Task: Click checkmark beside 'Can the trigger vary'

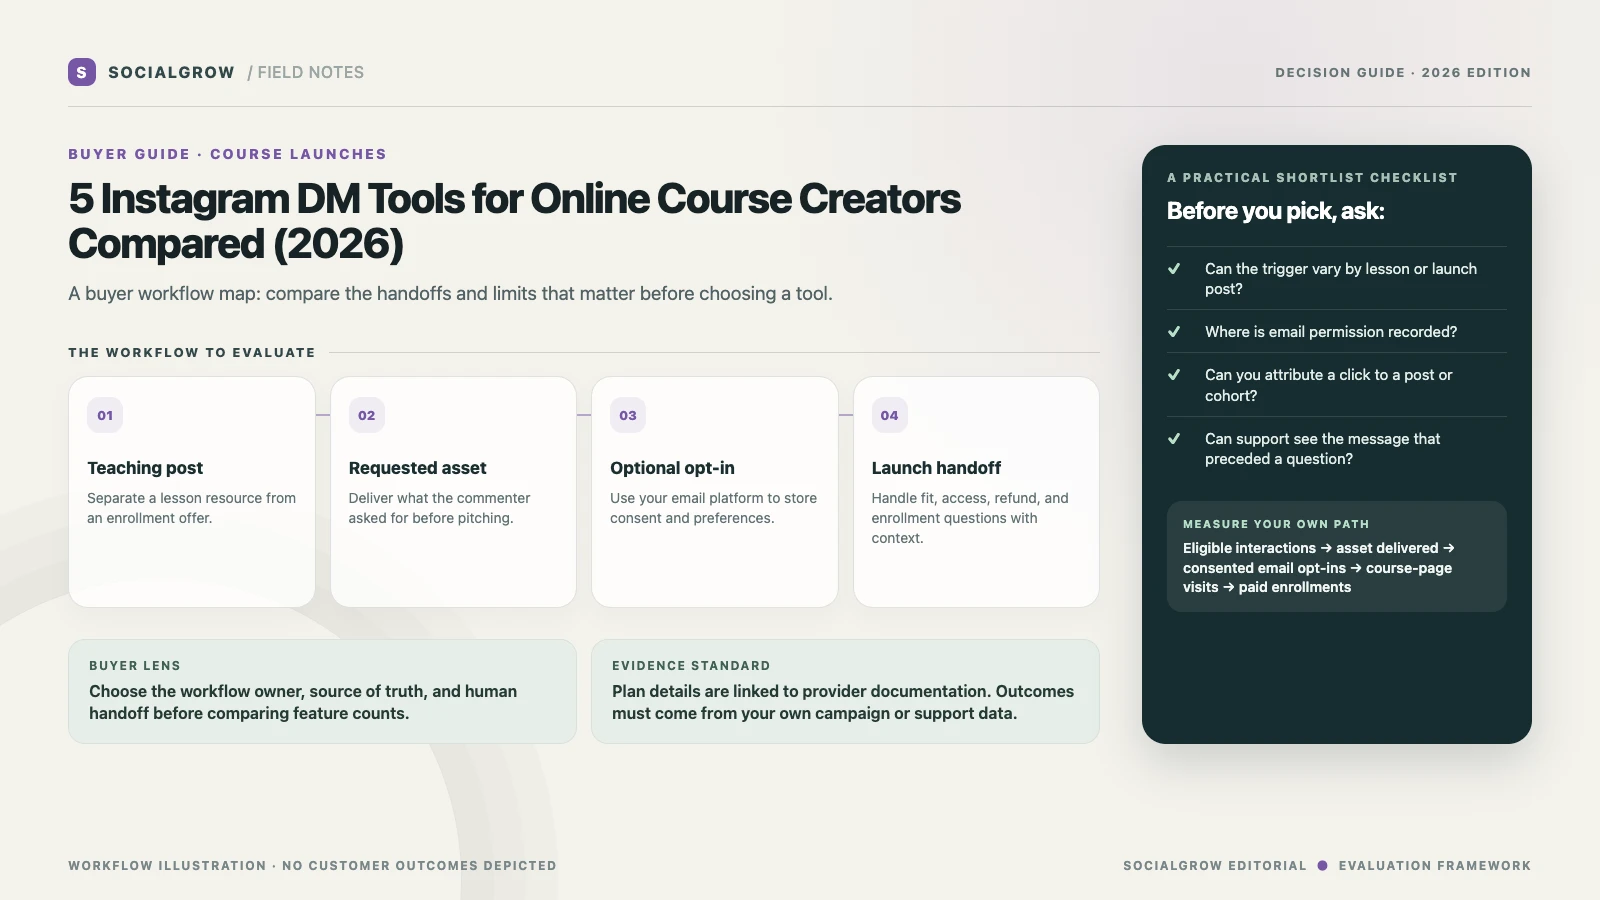Action: coord(1174,268)
